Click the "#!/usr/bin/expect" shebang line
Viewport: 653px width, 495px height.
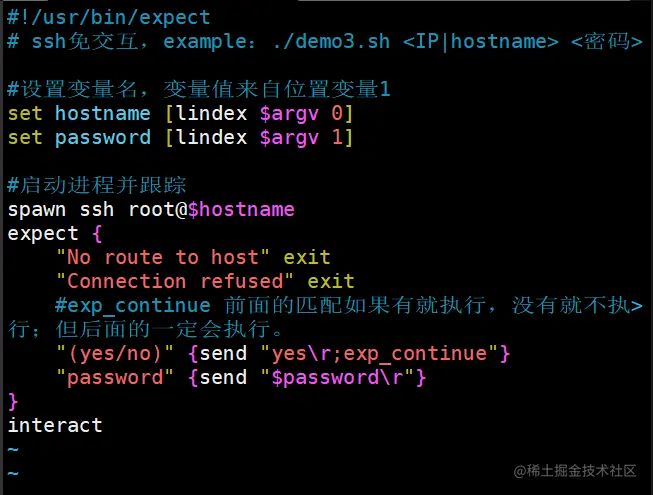[109, 17]
